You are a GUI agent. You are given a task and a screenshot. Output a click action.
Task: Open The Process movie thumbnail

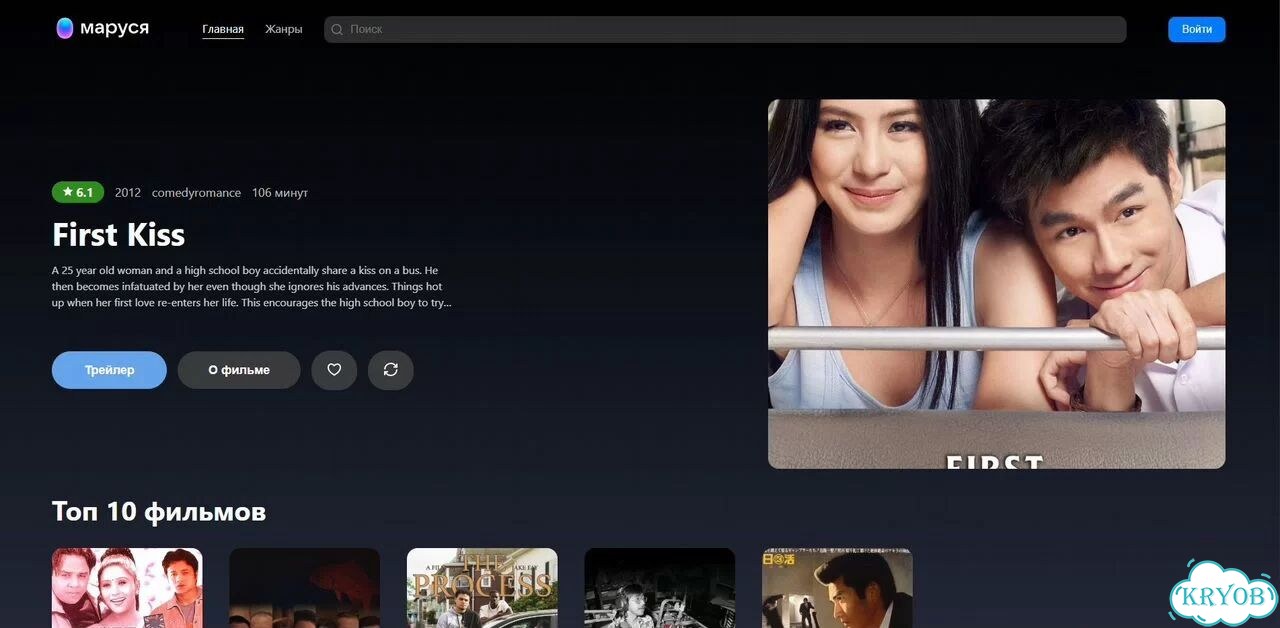click(482, 588)
